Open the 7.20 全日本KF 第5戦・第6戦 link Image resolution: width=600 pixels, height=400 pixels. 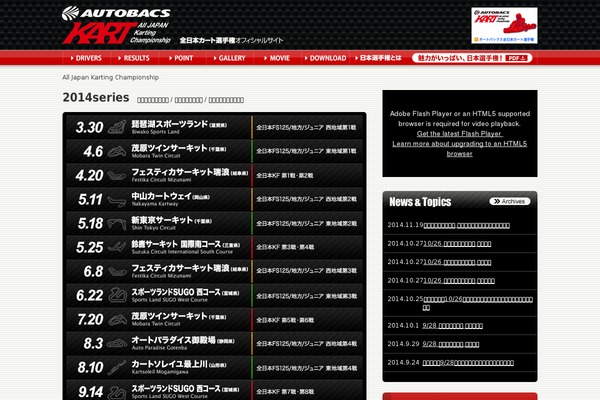[285, 320]
